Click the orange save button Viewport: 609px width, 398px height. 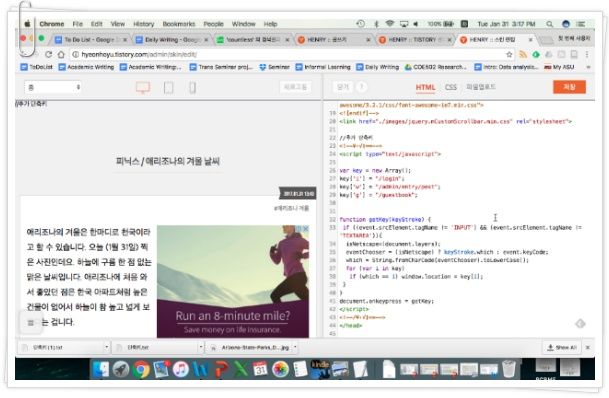click(569, 87)
